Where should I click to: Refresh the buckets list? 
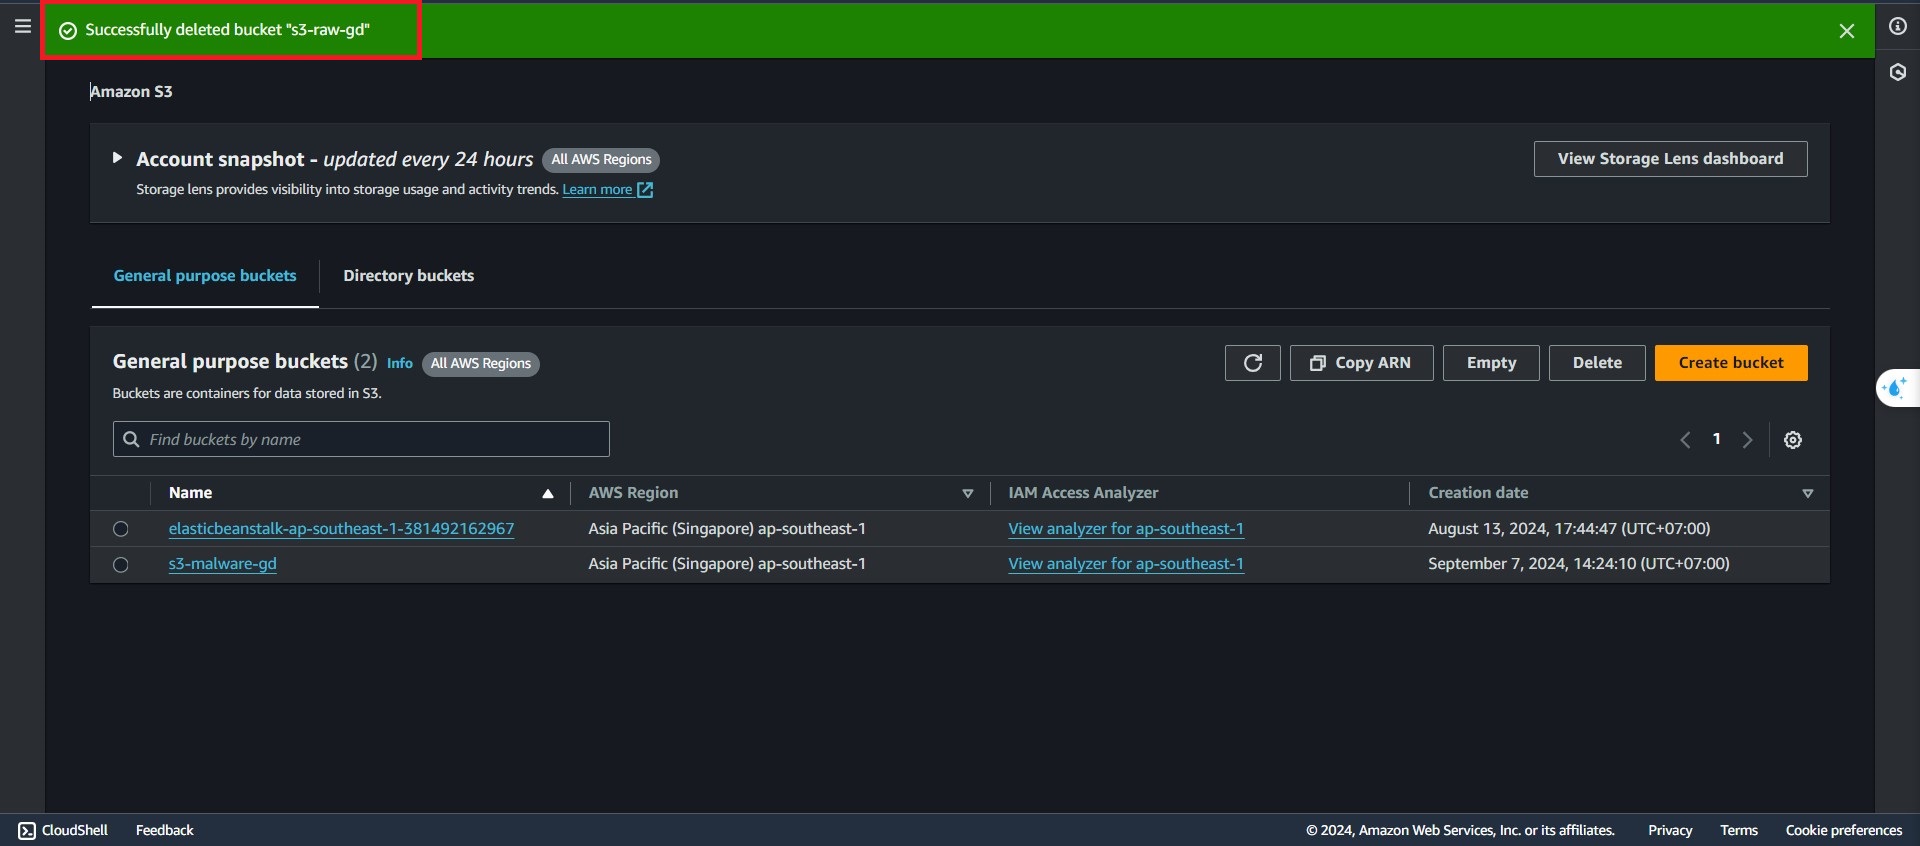[1252, 363]
